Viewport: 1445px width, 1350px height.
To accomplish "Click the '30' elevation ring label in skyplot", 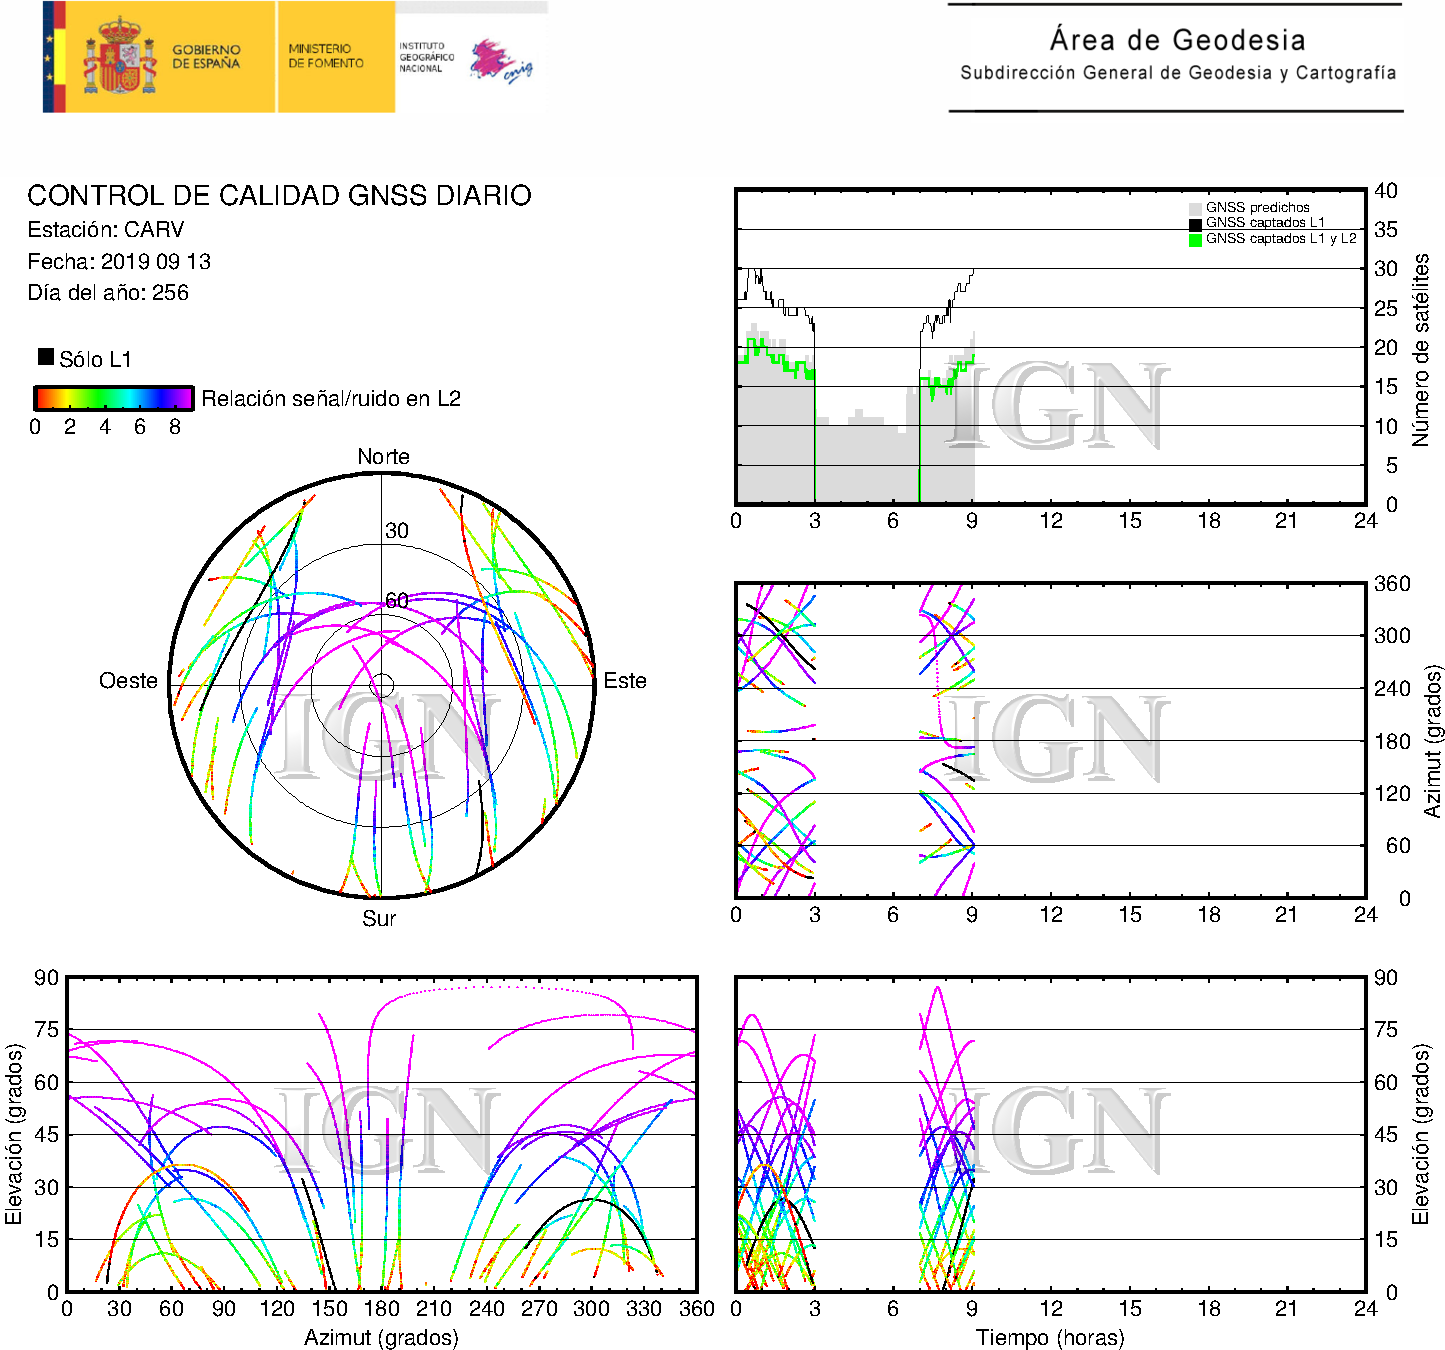I will click(x=397, y=531).
